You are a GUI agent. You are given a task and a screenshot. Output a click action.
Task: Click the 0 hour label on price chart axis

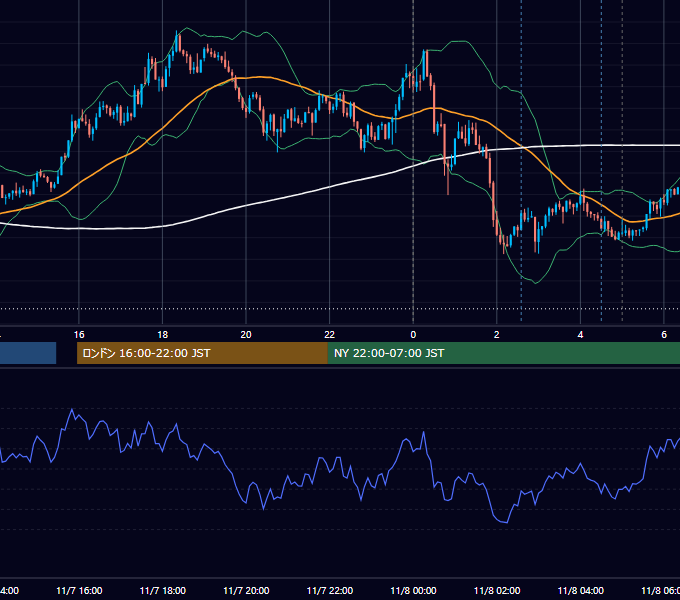[413, 335]
